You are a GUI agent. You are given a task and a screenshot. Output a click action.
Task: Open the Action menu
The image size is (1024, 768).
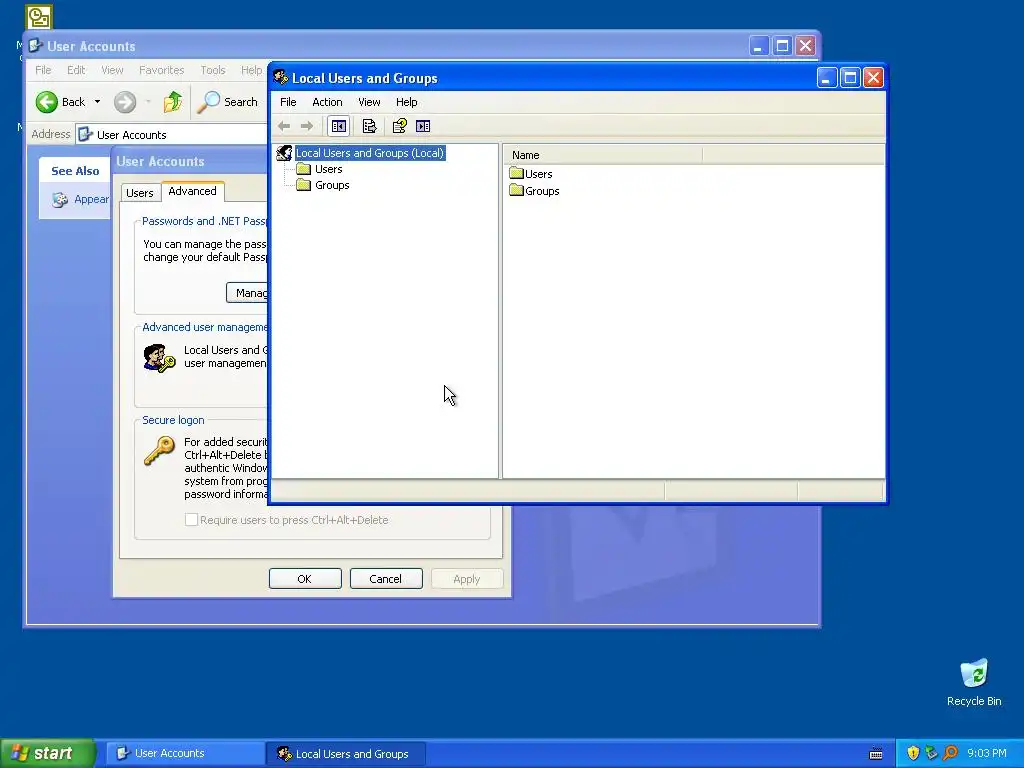pyautogui.click(x=327, y=102)
